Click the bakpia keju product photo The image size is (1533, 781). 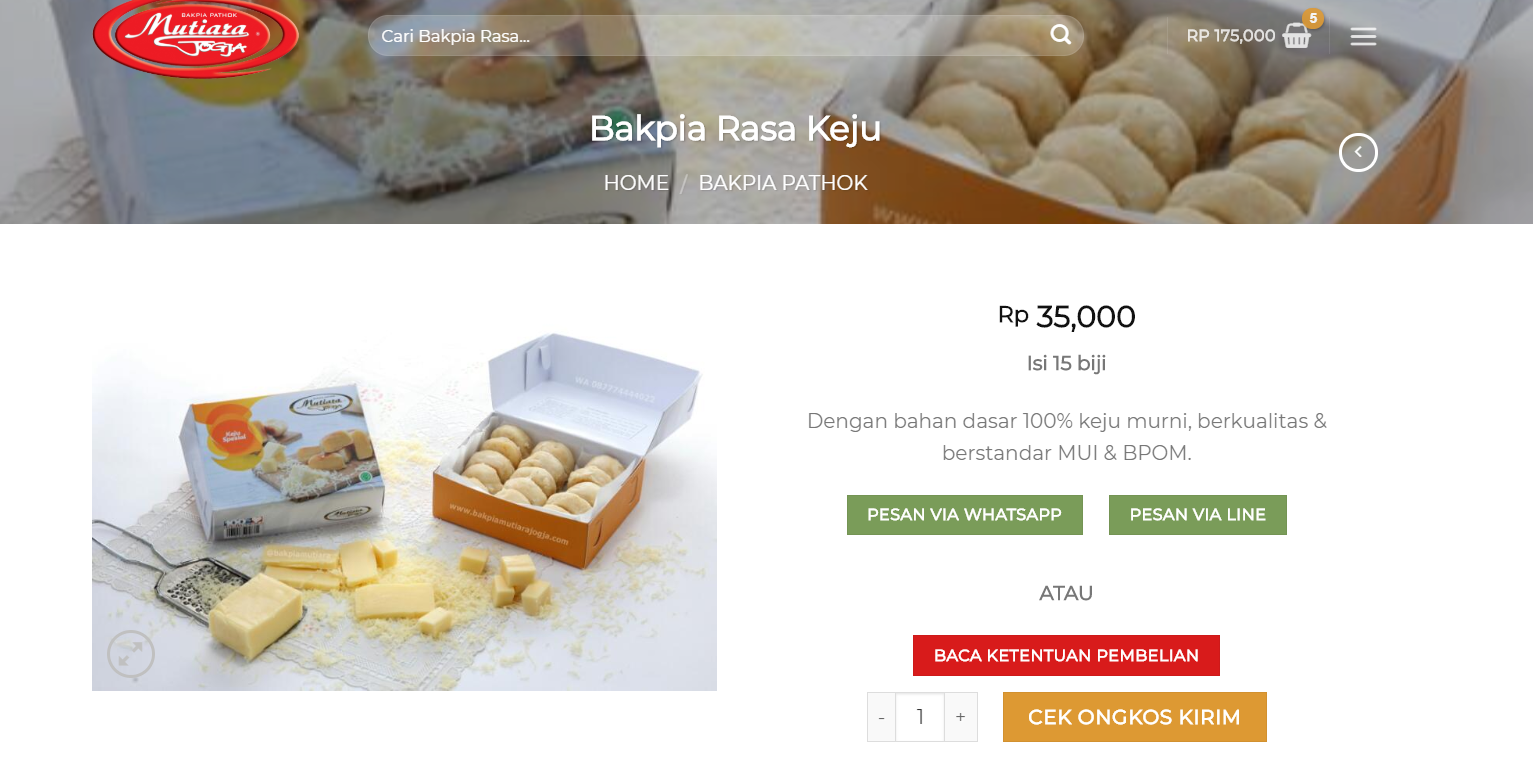pyautogui.click(x=404, y=509)
